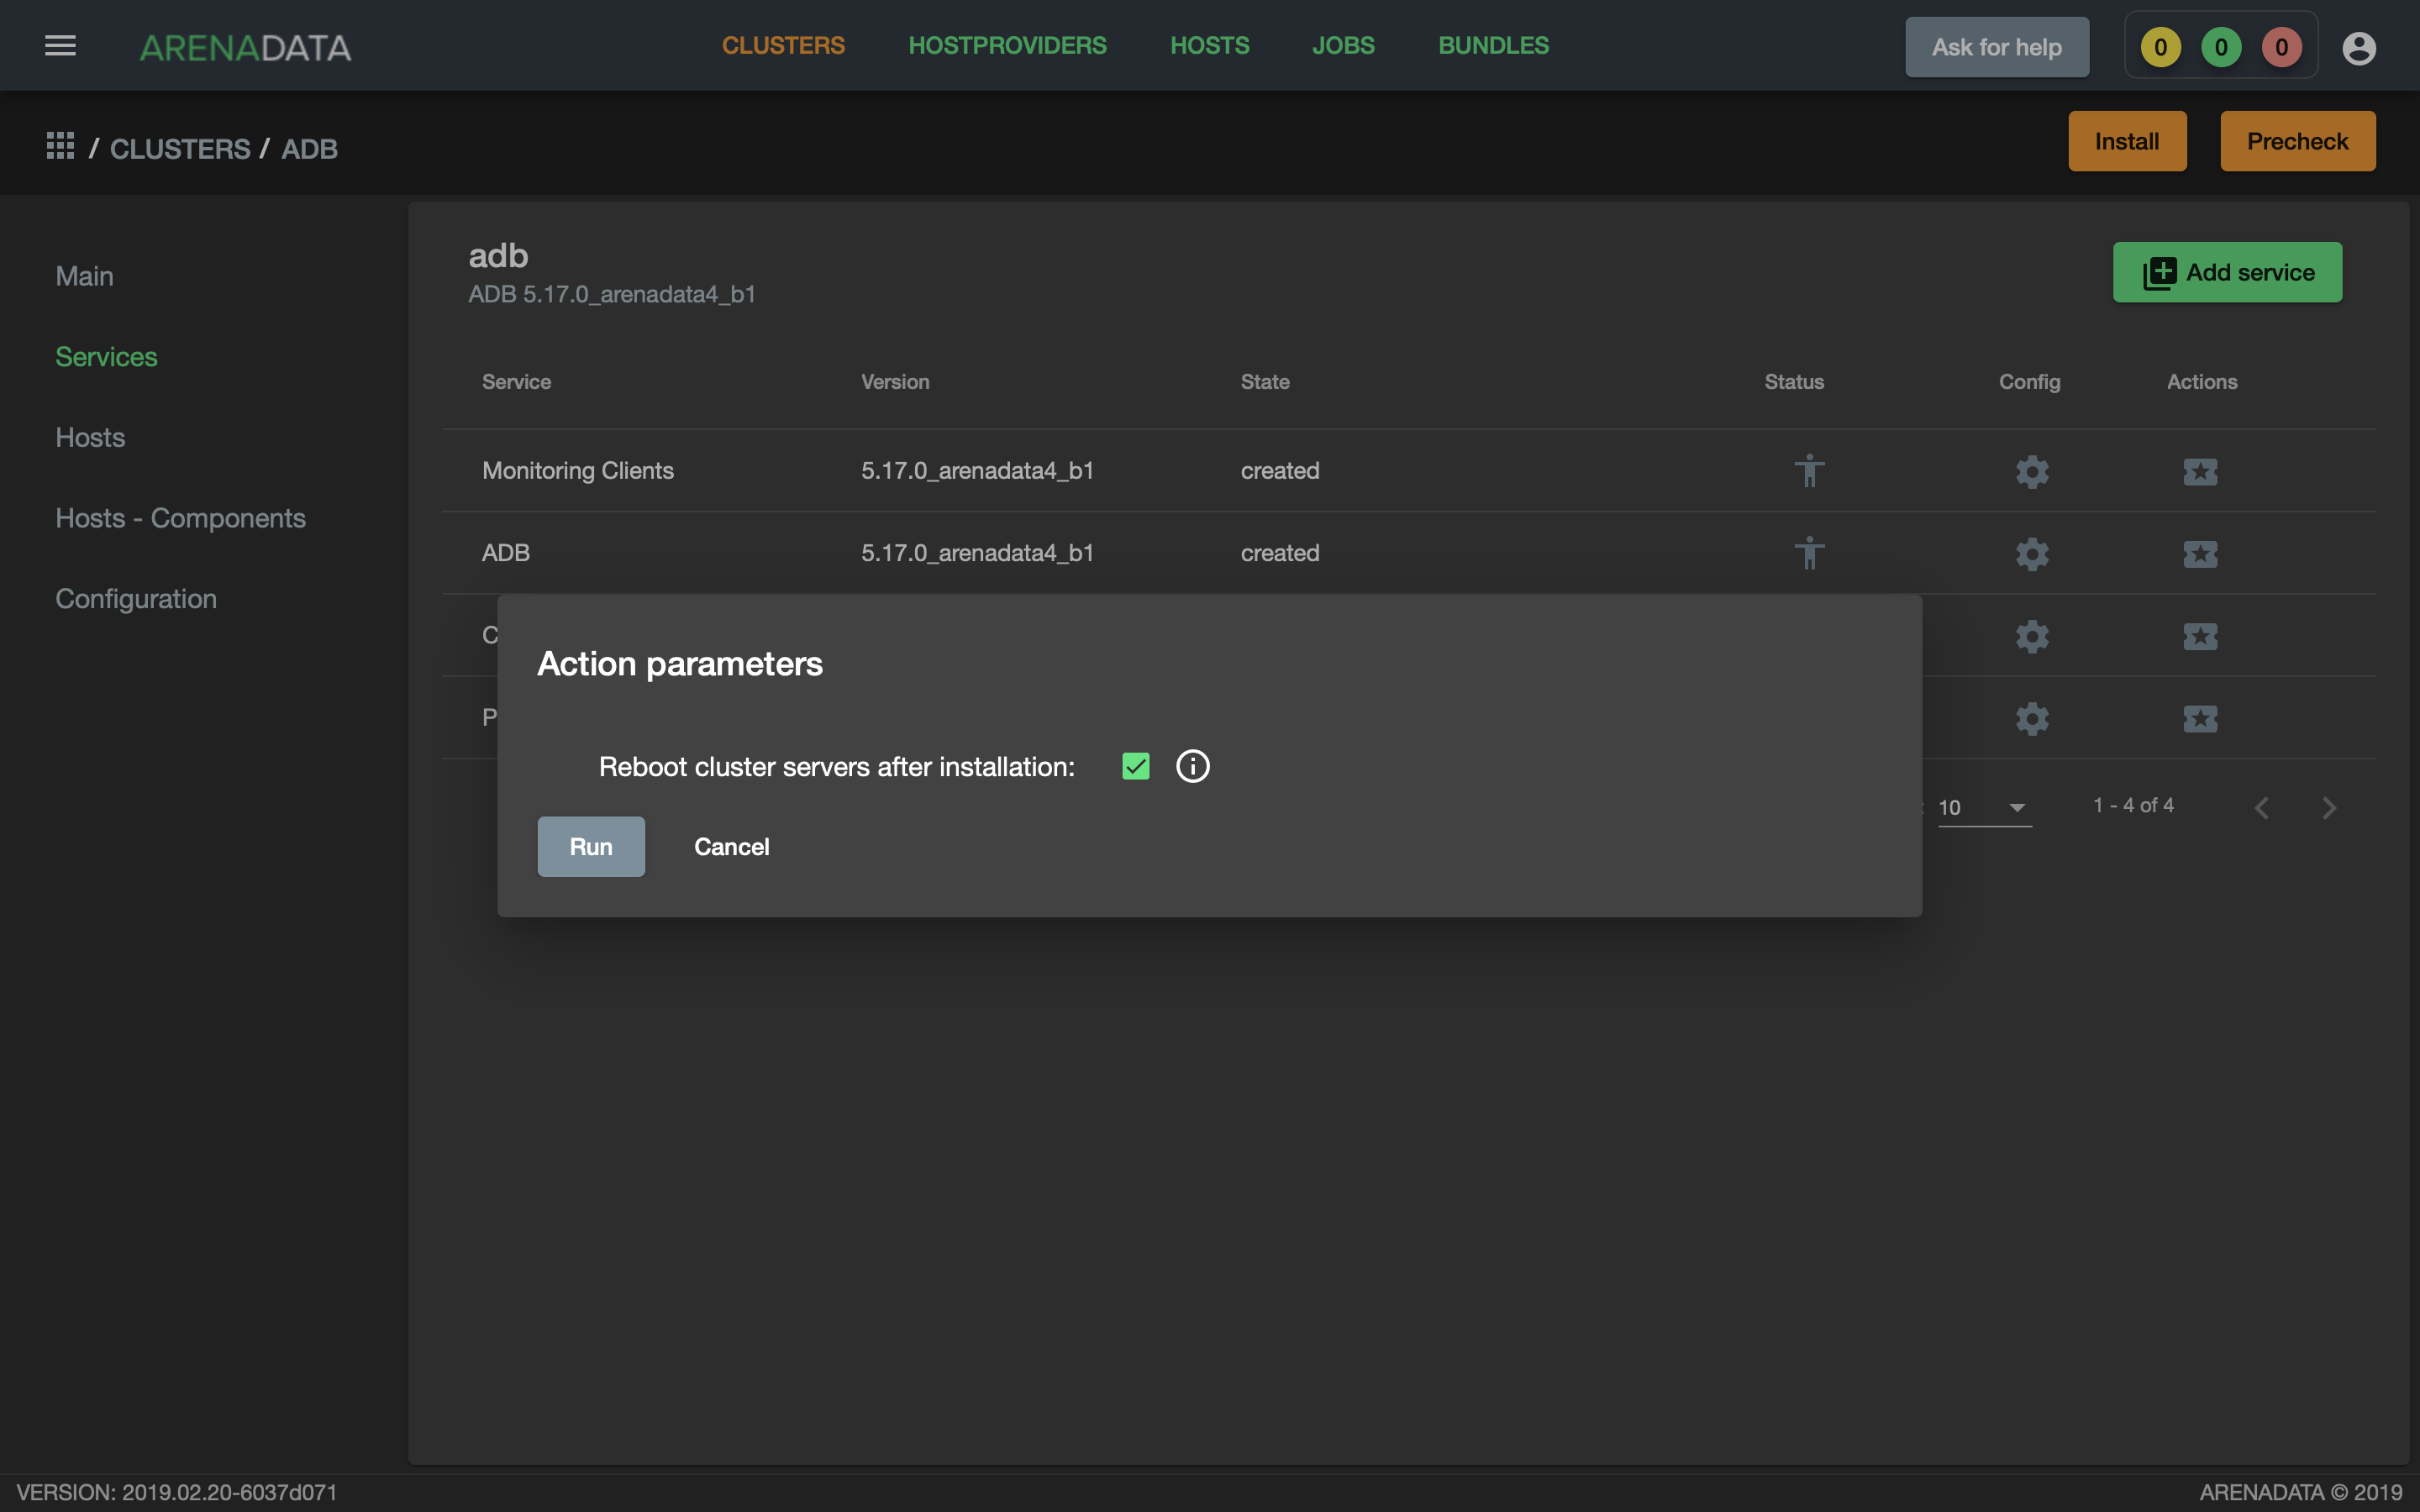
Task: View status icon for Monitoring Clients
Action: pos(1809,471)
